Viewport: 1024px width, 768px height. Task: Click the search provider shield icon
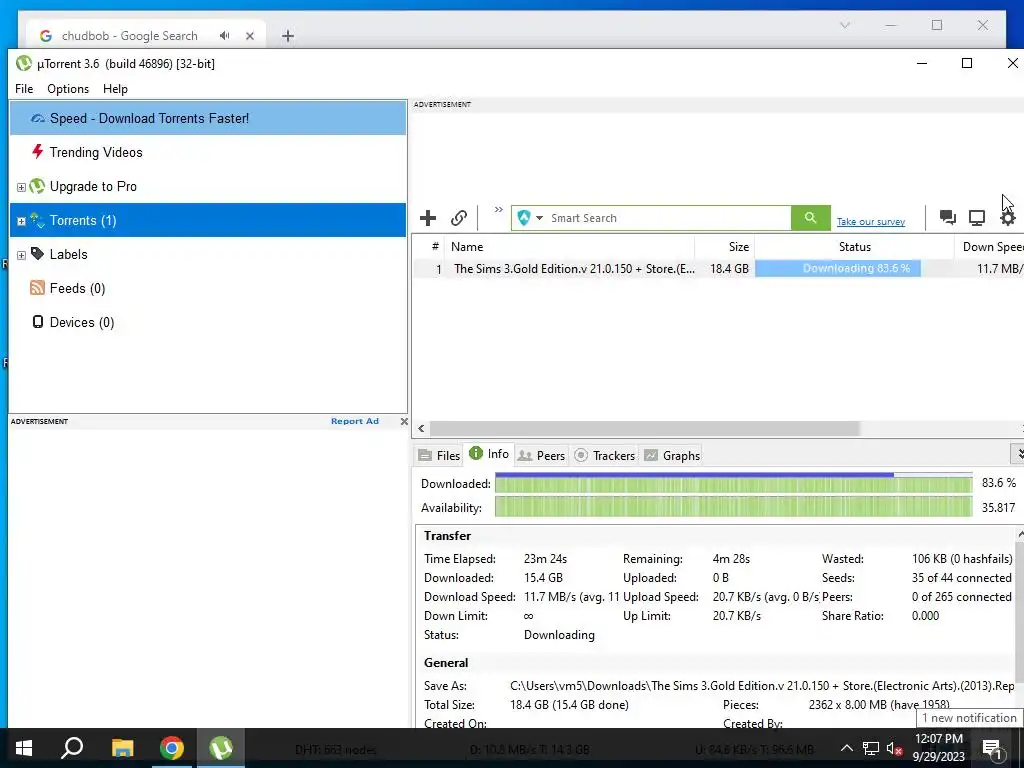tap(524, 218)
